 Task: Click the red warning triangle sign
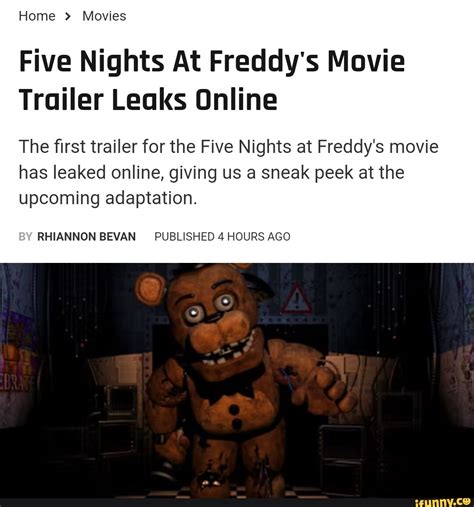(x=297, y=299)
